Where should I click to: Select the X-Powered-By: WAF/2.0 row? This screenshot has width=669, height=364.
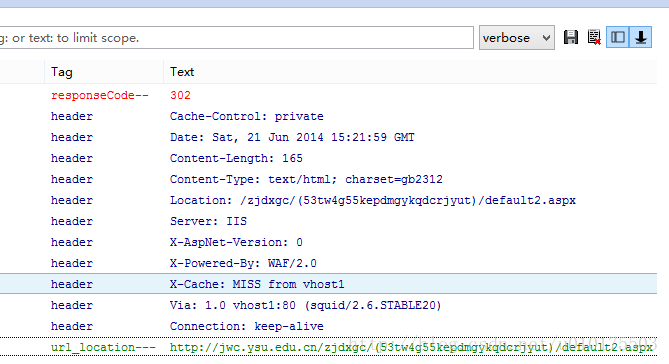pos(329,263)
